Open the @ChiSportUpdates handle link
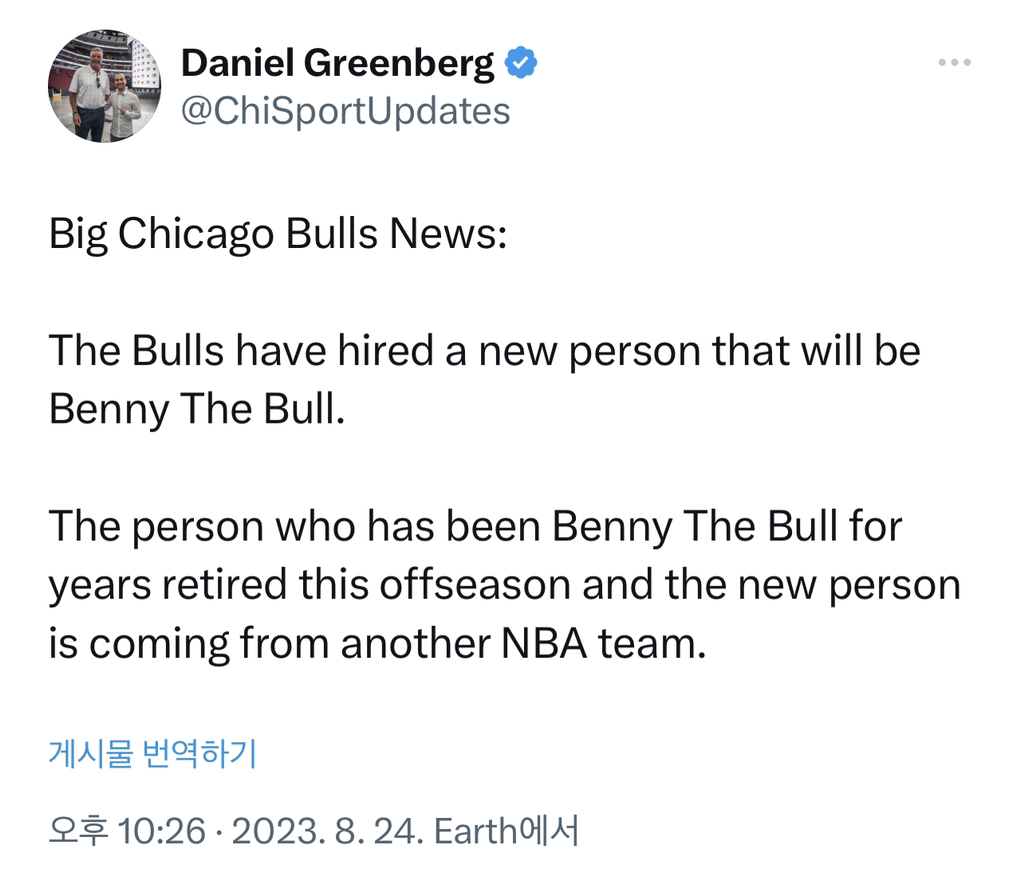The image size is (1024, 872). tap(345, 111)
